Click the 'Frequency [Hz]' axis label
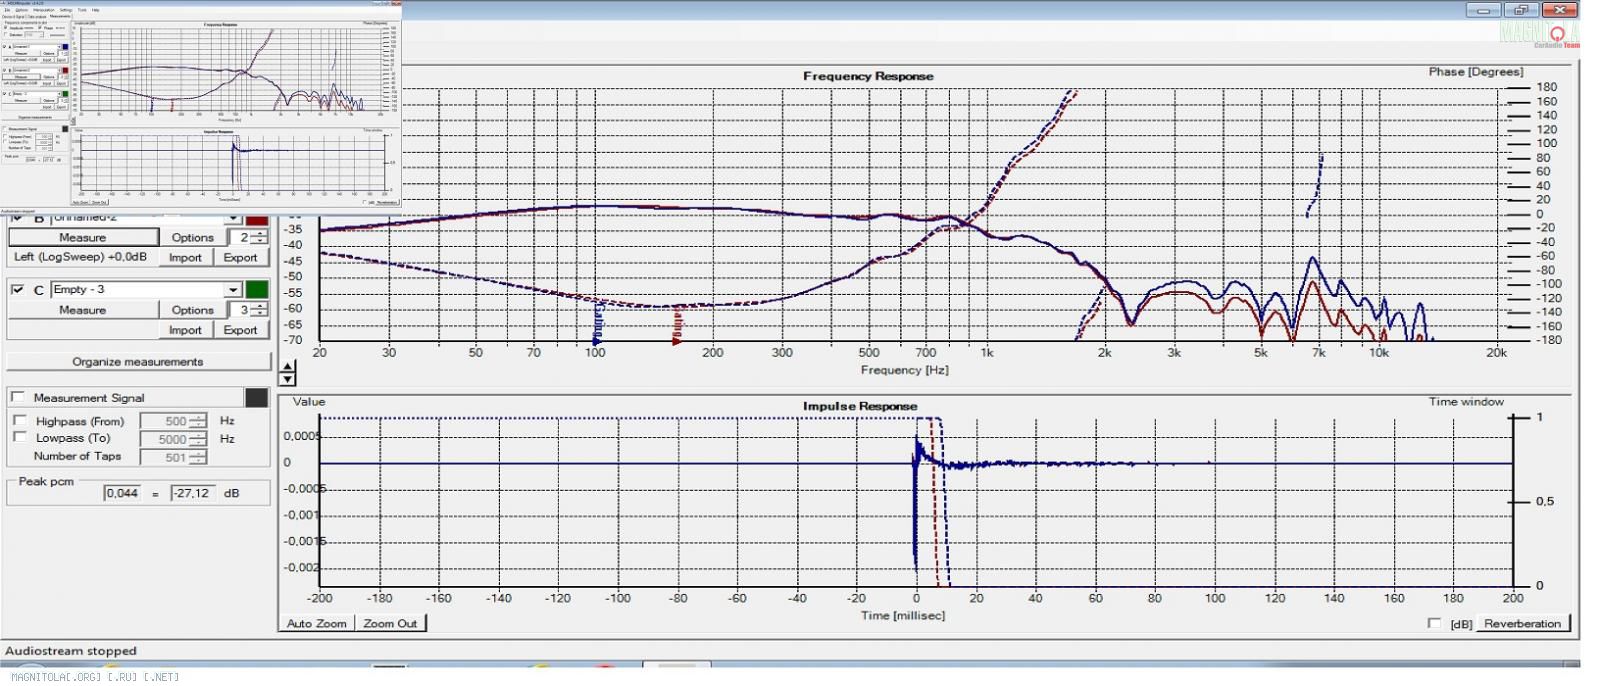Image resolution: width=1600 pixels, height=686 pixels. pos(905,370)
